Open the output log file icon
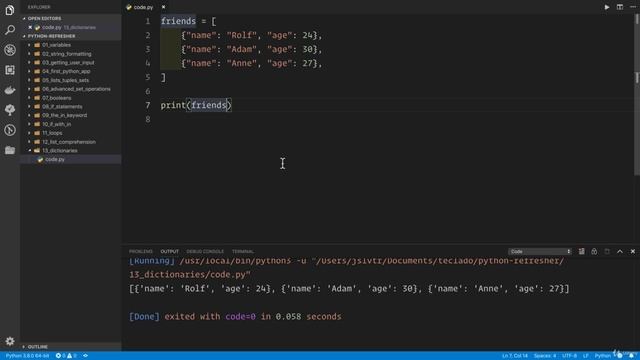The height and width of the screenshot is (360, 640). (x=607, y=251)
